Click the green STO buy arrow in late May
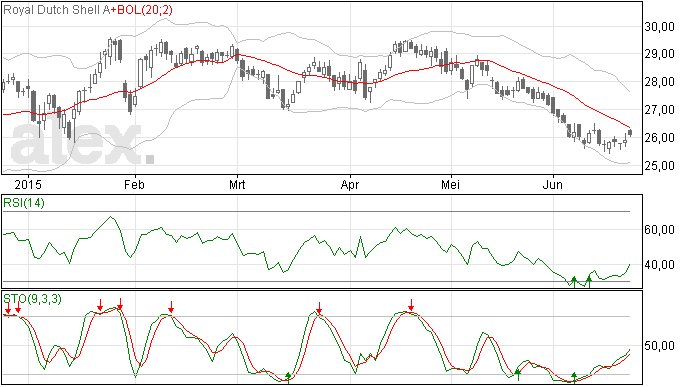 518,375
